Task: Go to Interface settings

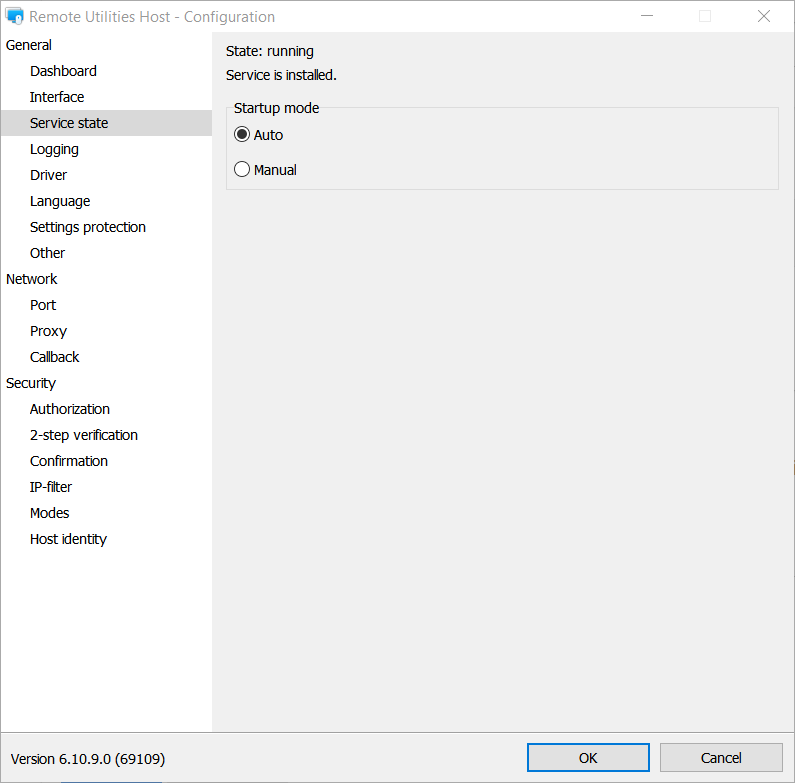Action: coord(57,97)
